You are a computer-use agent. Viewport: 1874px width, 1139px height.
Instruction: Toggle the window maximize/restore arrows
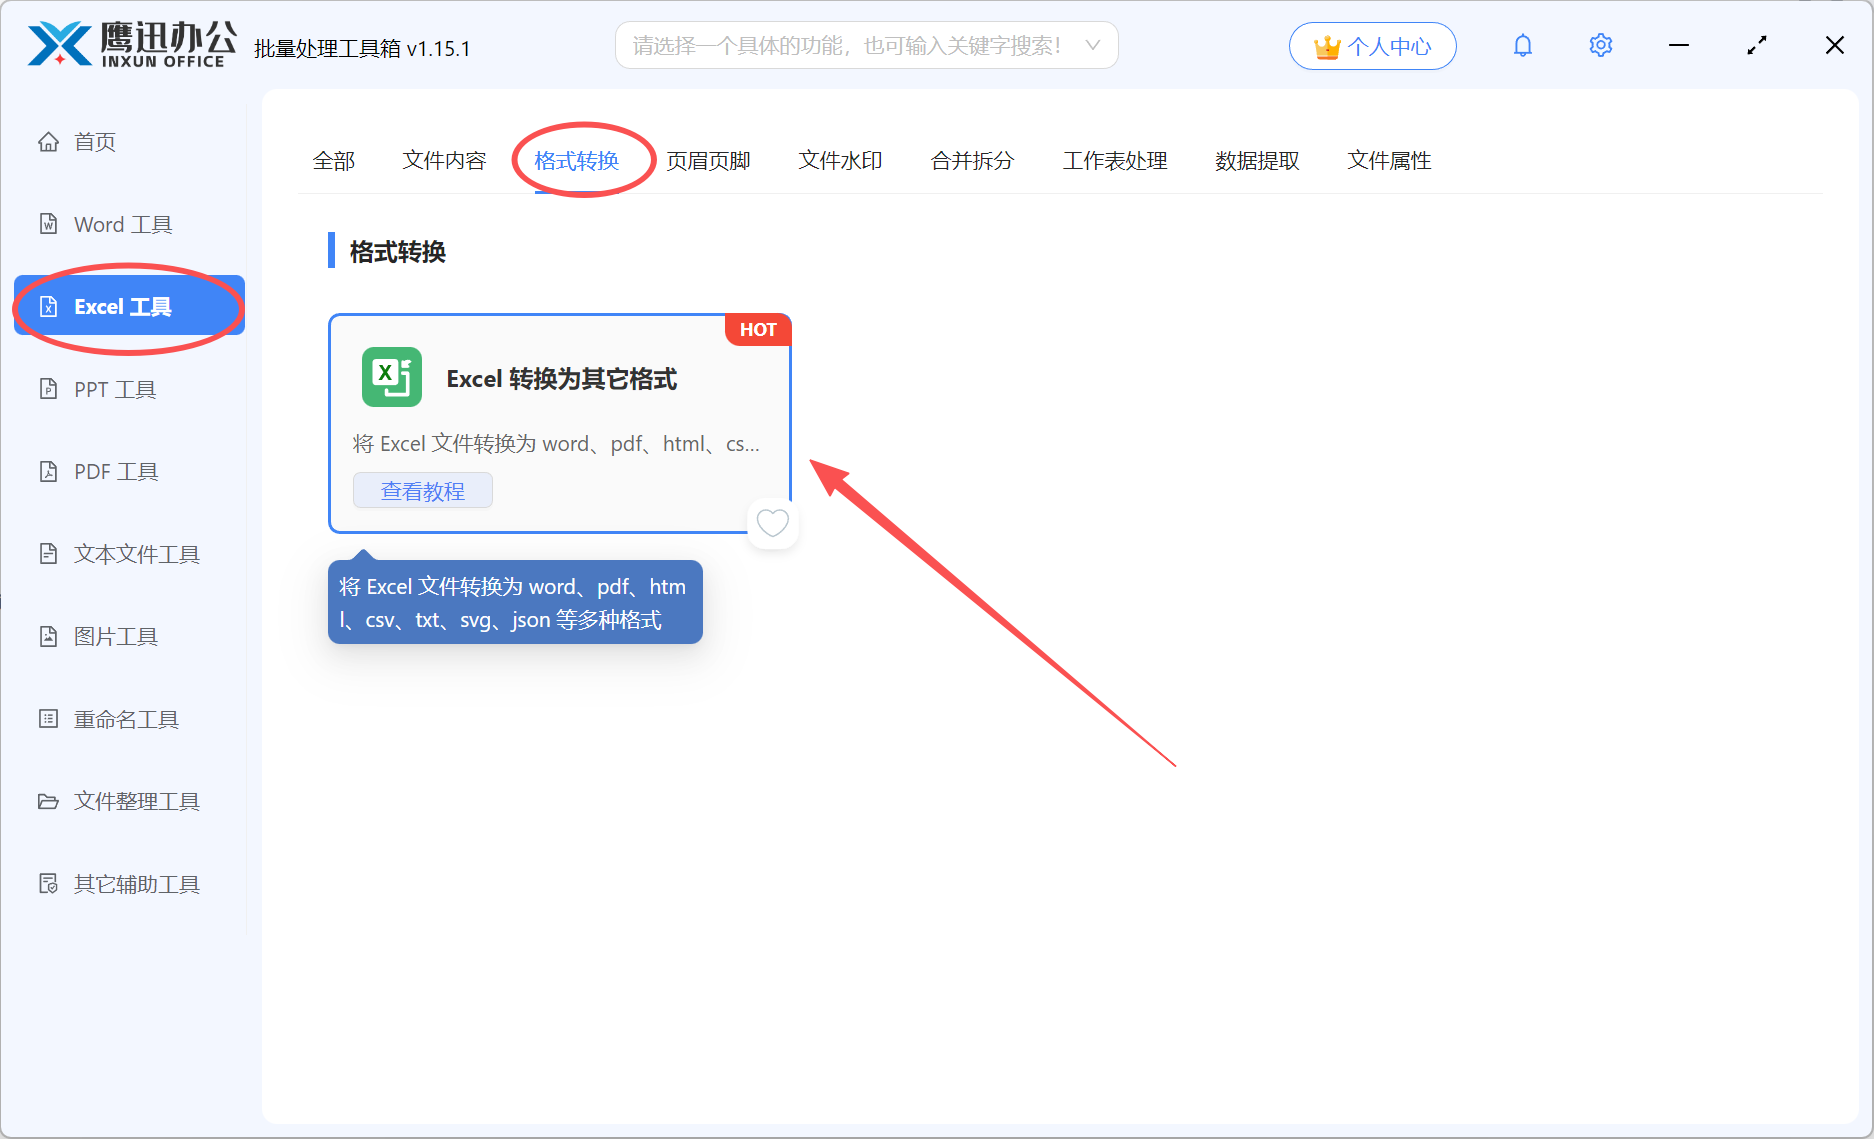pyautogui.click(x=1757, y=46)
